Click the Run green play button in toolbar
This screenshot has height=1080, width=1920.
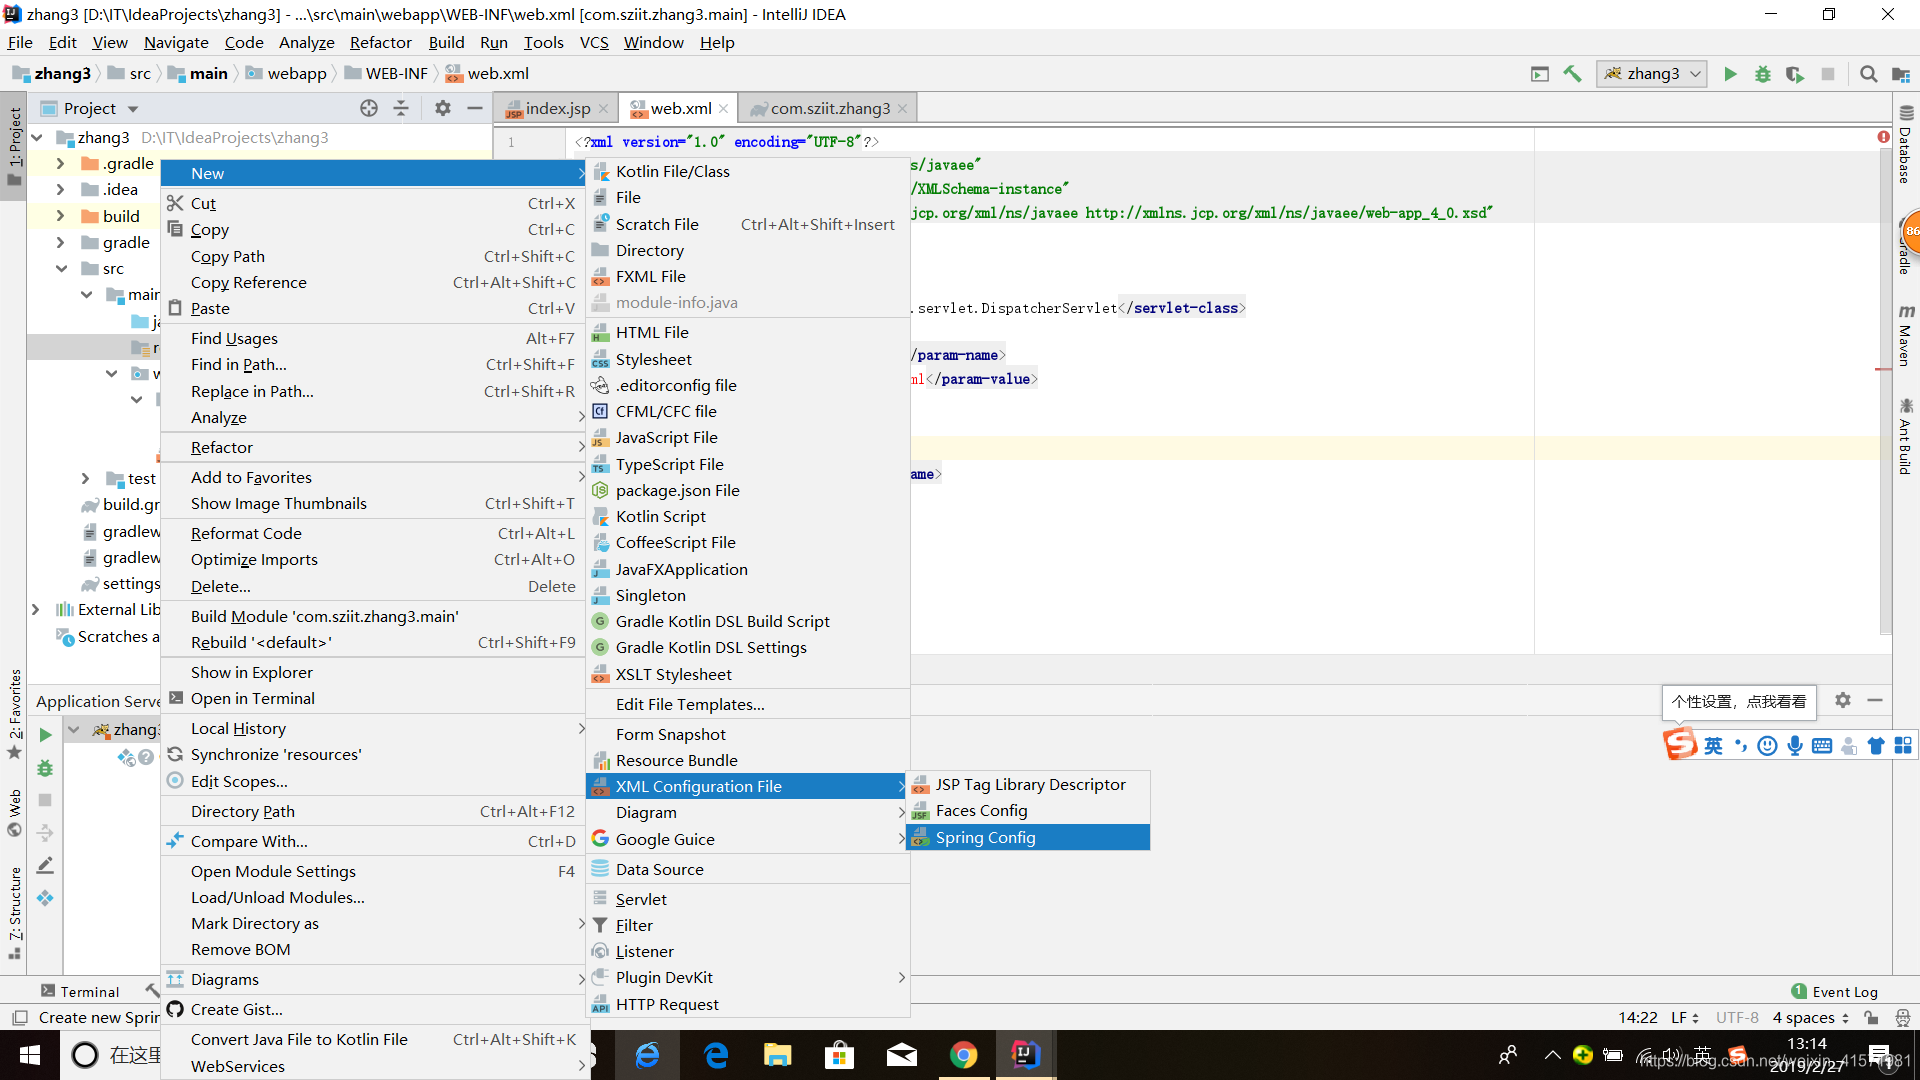click(1730, 74)
